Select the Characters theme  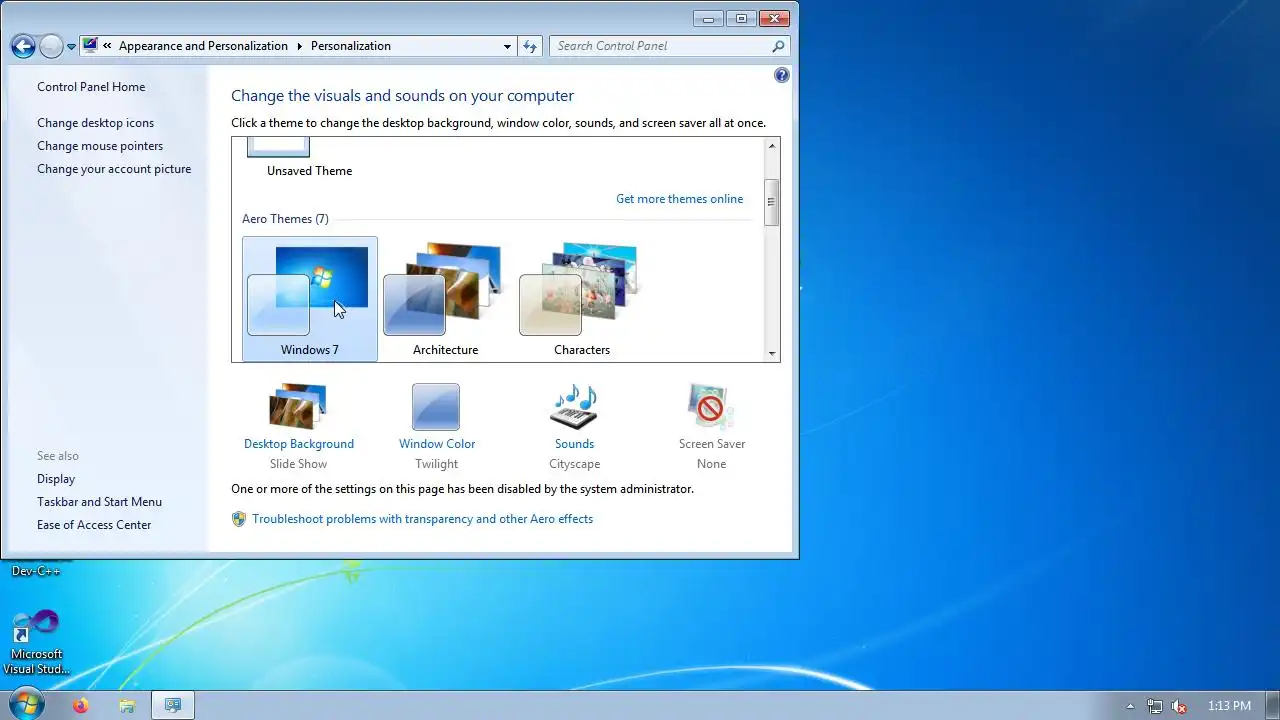click(582, 298)
